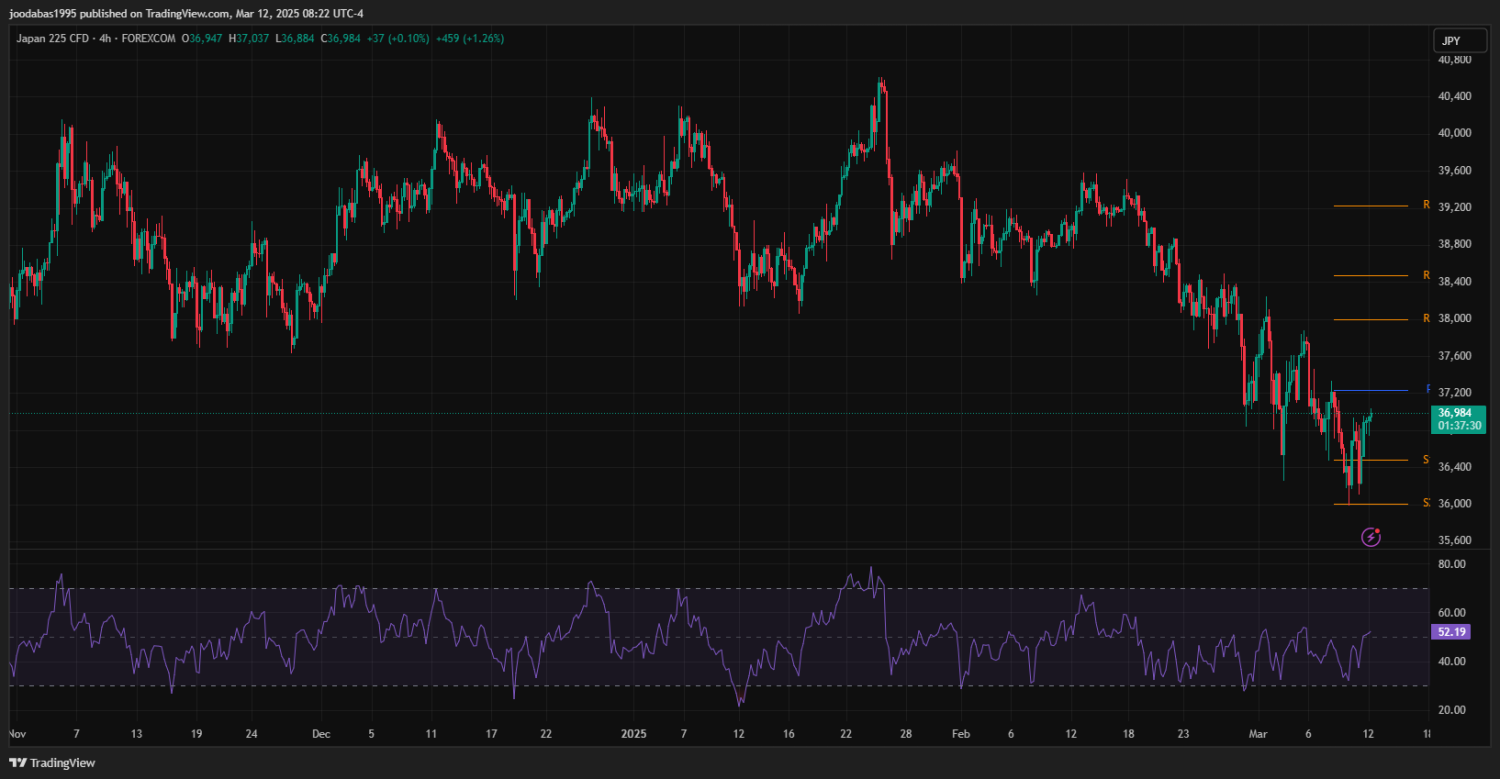Click the Dec label on time axis

321,733
